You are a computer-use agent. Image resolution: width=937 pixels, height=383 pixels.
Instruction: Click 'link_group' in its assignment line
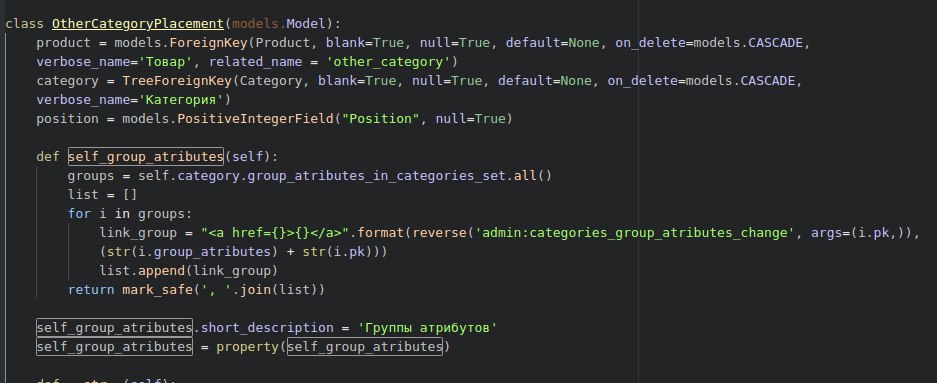click(138, 233)
